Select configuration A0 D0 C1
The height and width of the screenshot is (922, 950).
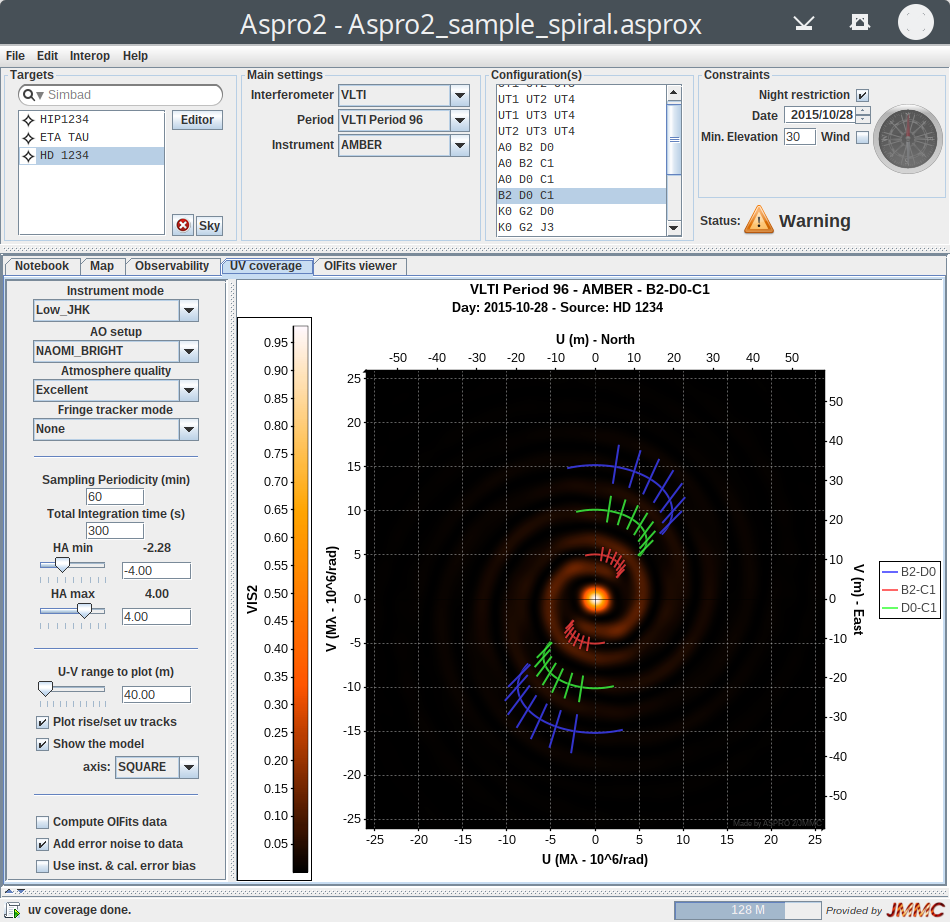coord(580,179)
